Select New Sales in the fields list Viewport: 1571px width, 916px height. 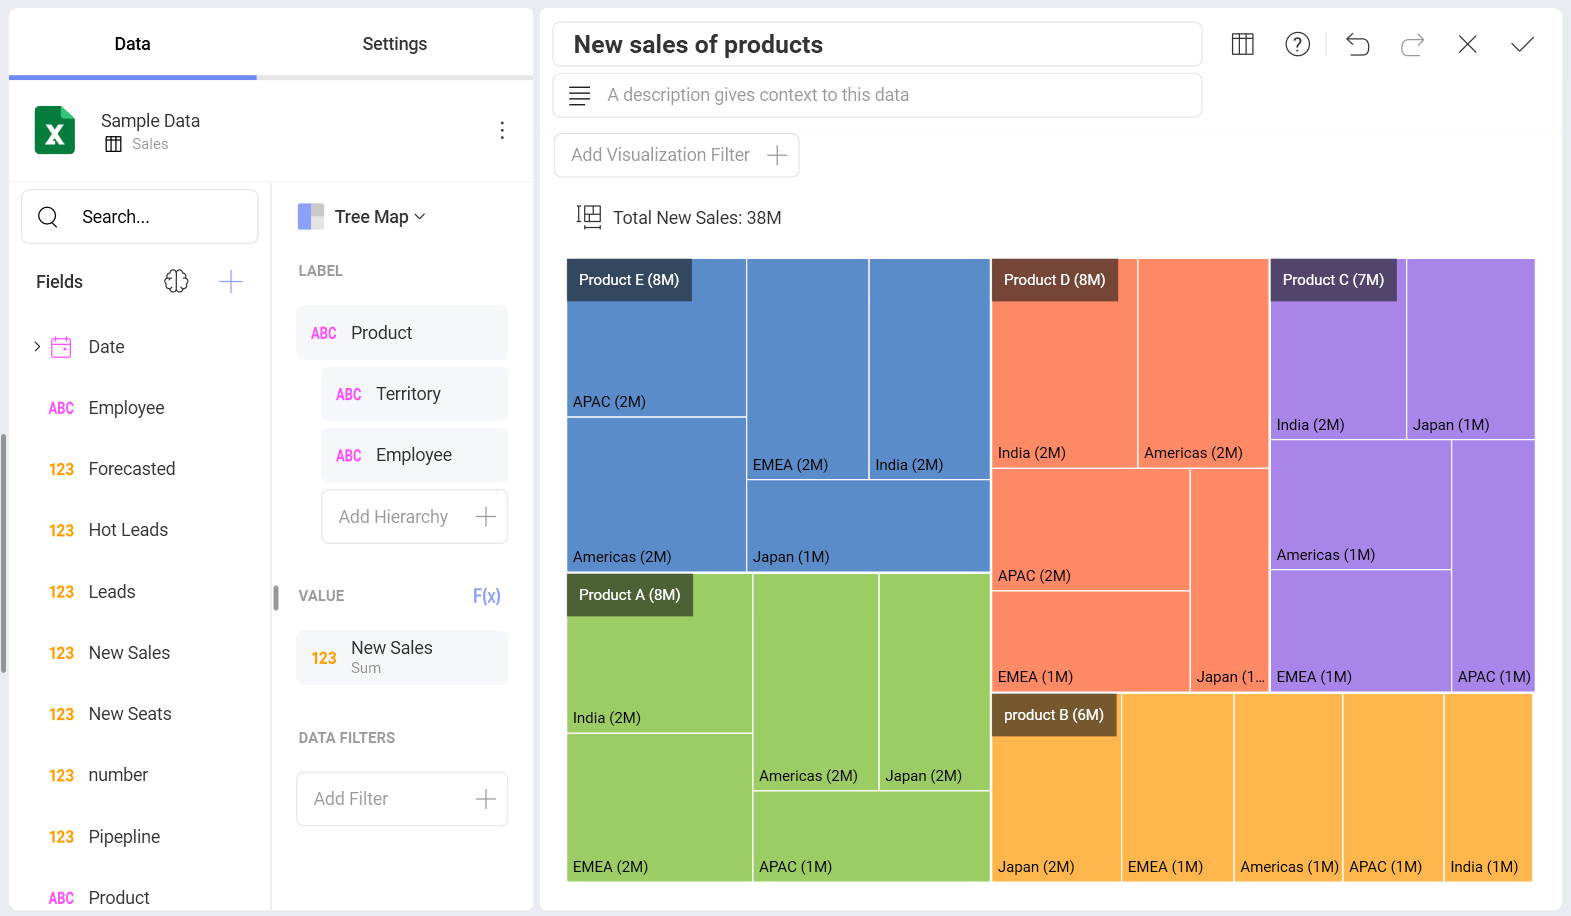(129, 653)
